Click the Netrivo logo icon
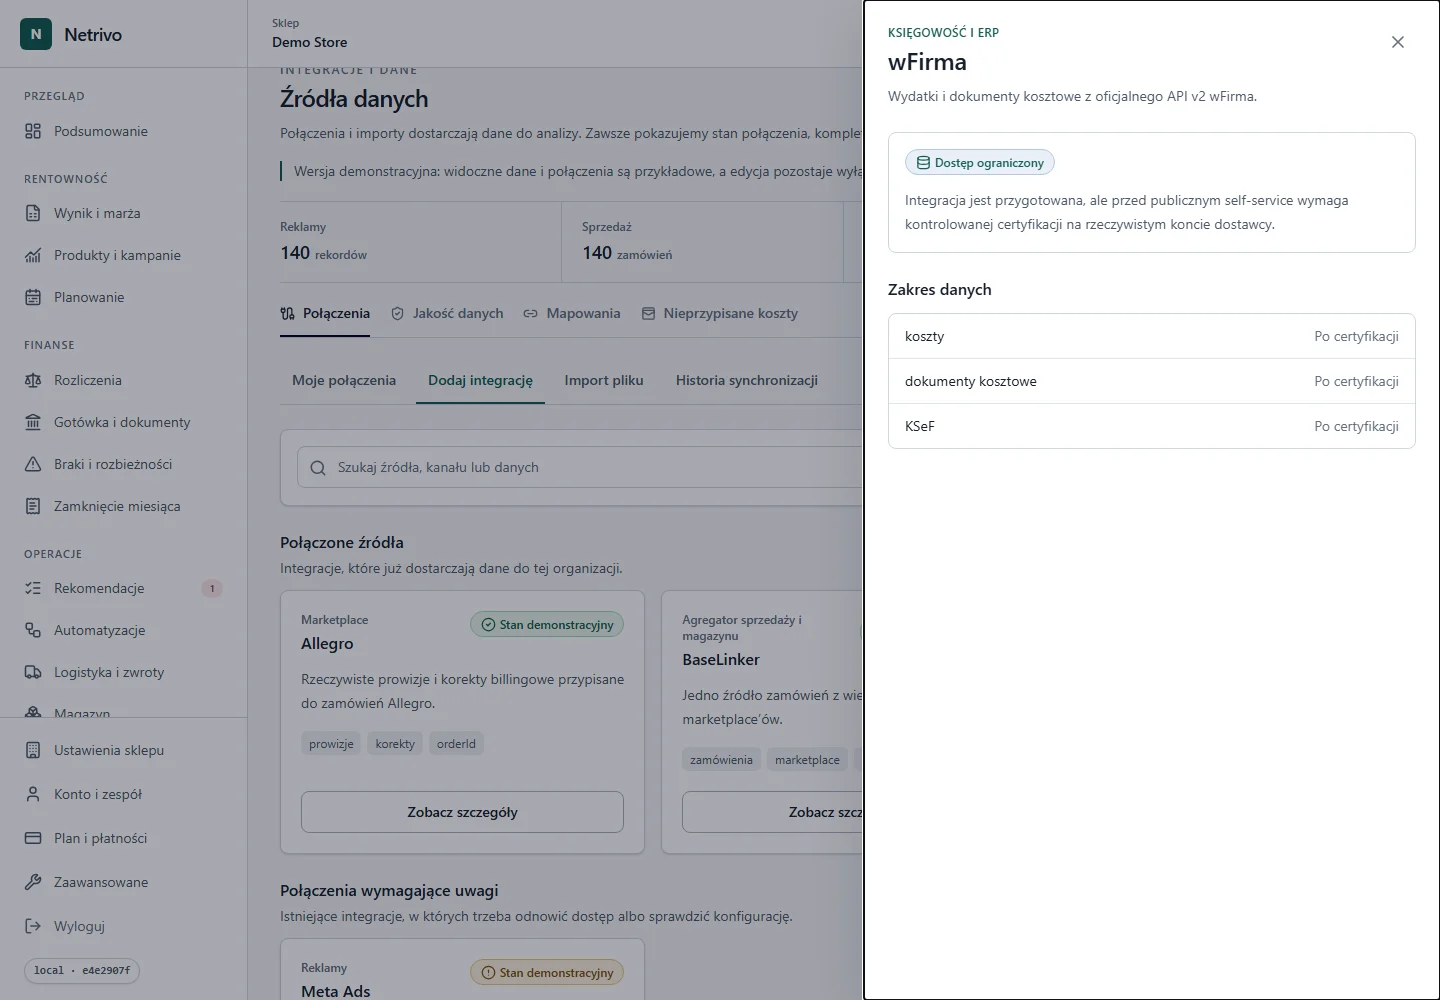This screenshot has height=1000, width=1440. pyautogui.click(x=36, y=34)
